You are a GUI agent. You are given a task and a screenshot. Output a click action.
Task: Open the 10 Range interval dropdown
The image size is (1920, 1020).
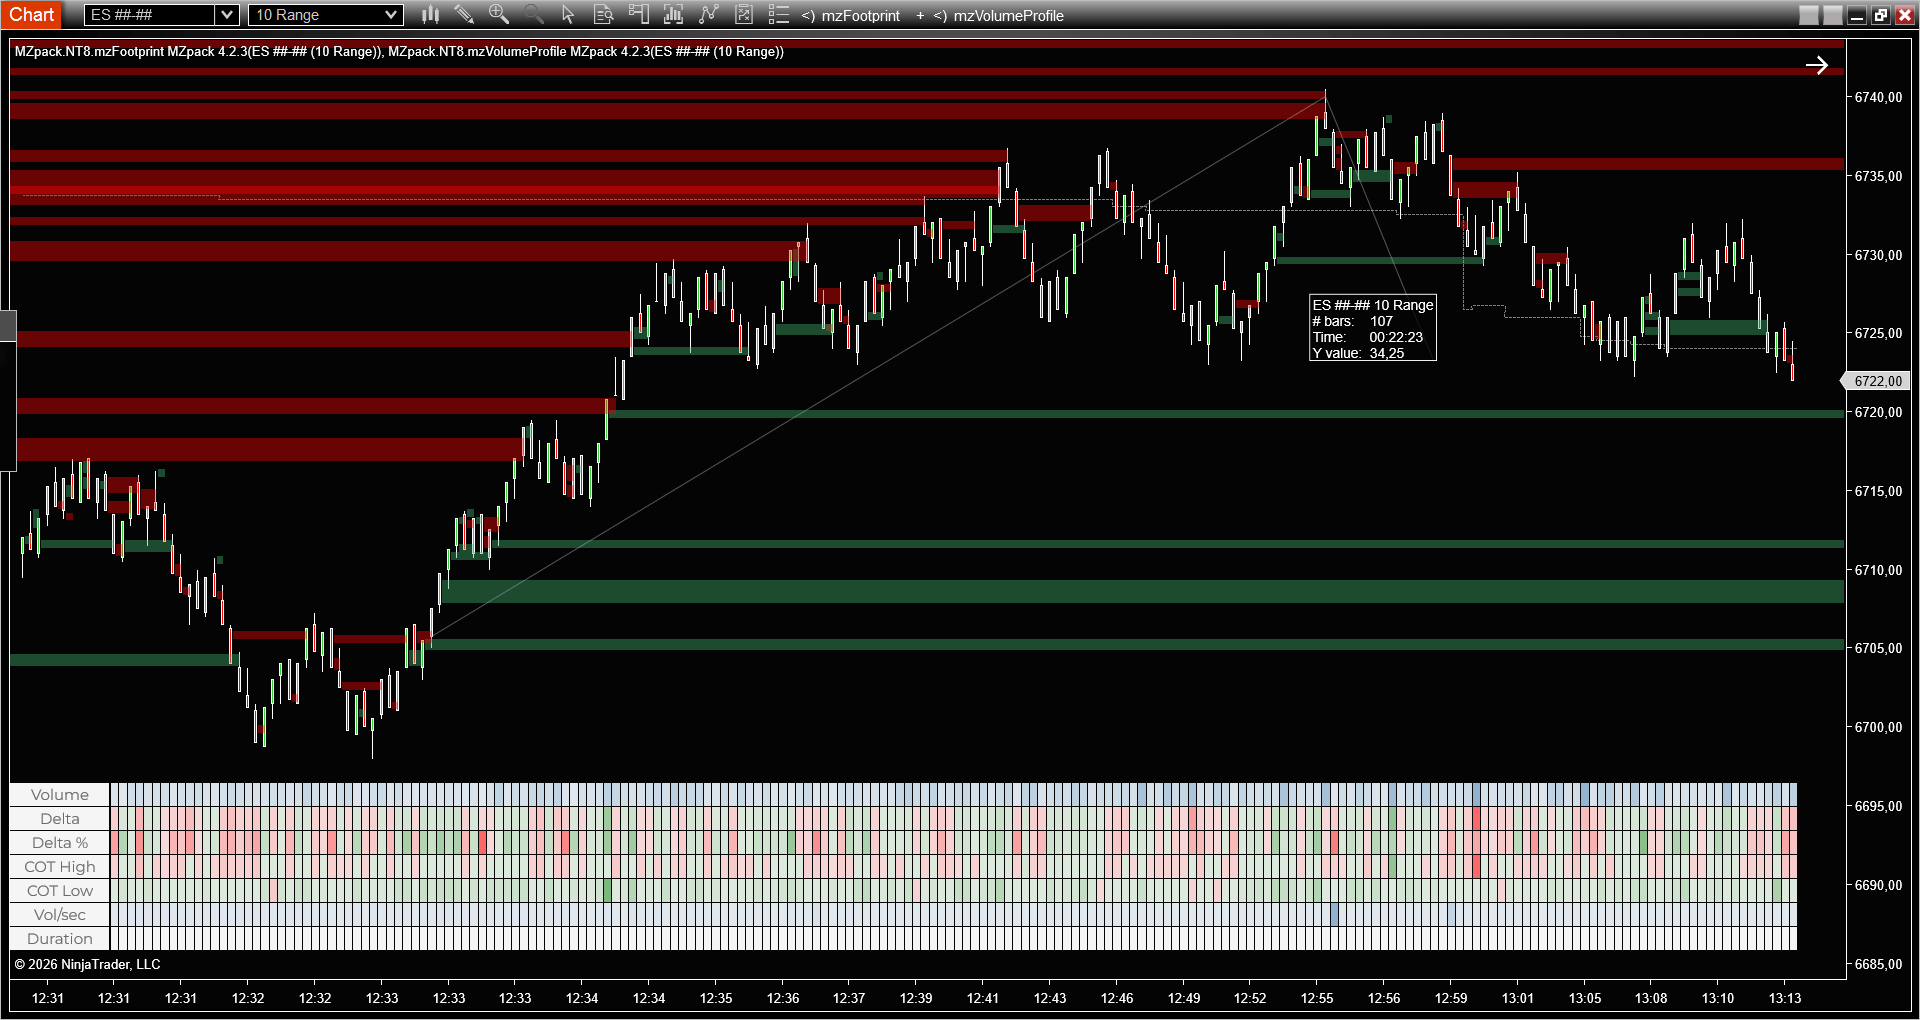click(x=325, y=15)
